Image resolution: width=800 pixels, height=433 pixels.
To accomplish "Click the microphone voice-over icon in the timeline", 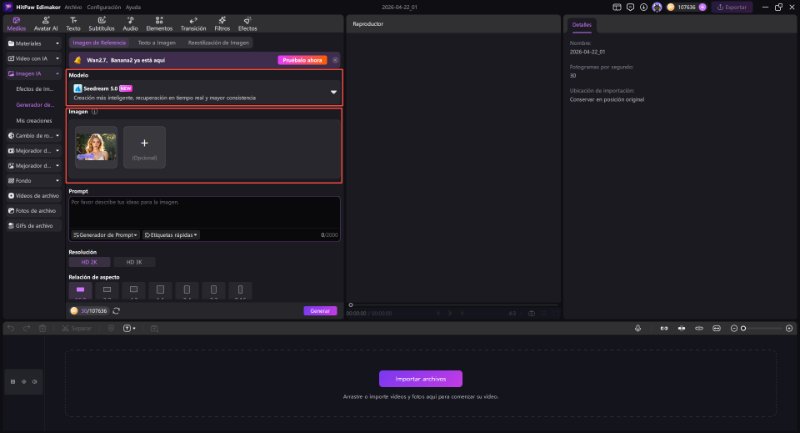I will (x=638, y=328).
